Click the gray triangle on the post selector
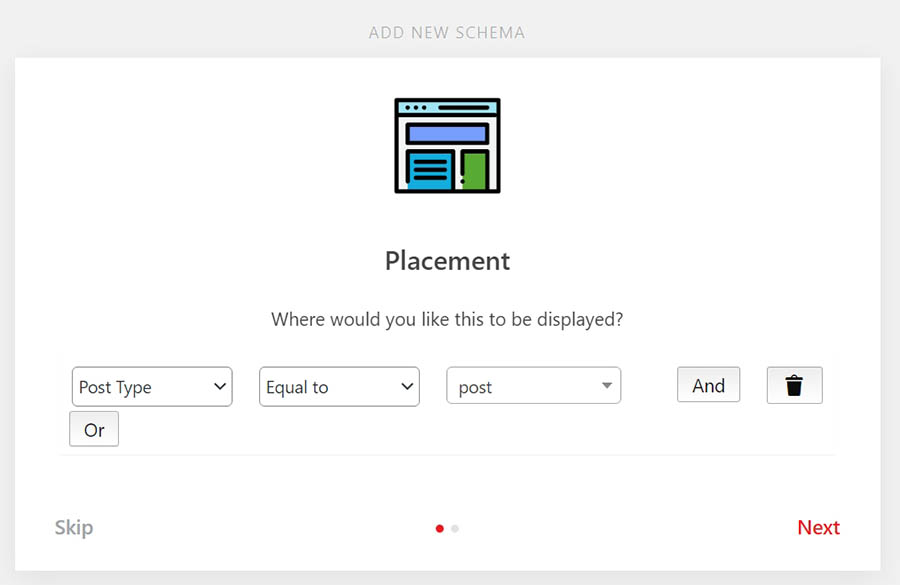This screenshot has height=585, width=900. (x=606, y=386)
